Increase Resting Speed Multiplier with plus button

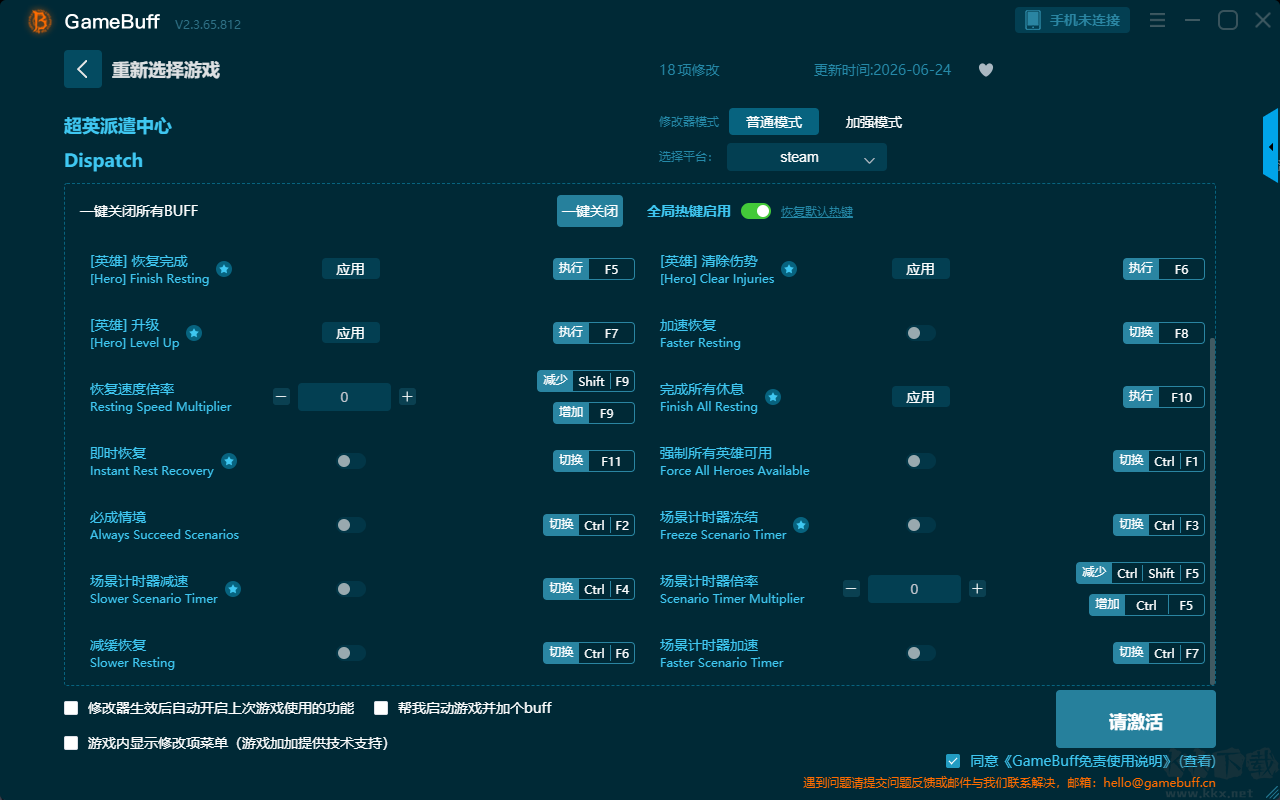click(407, 397)
